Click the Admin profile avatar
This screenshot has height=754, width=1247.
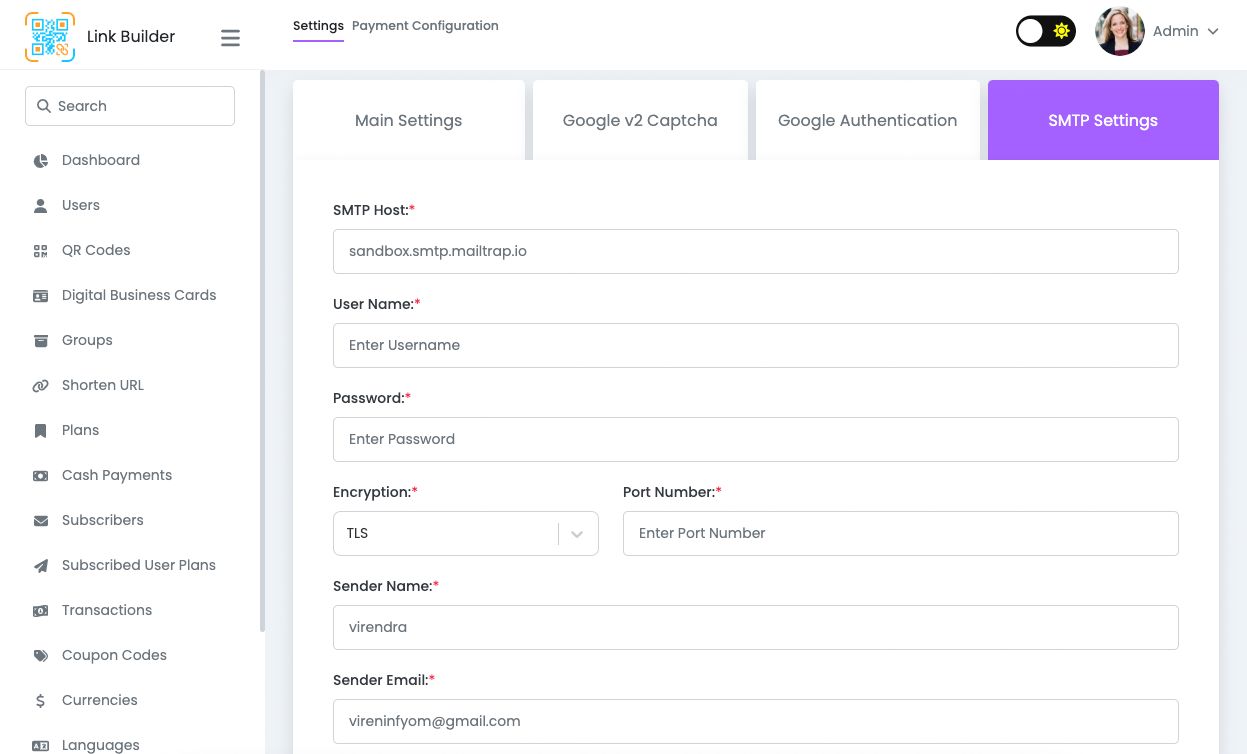point(1119,31)
